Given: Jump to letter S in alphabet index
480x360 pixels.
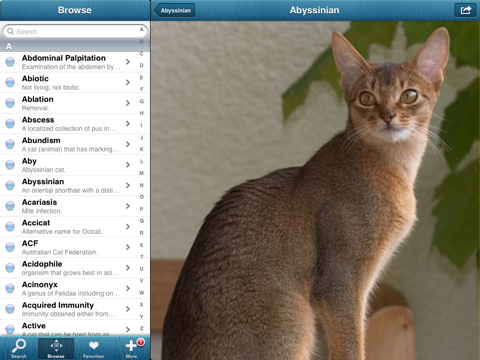Looking at the screenshot, I should tap(142, 245).
